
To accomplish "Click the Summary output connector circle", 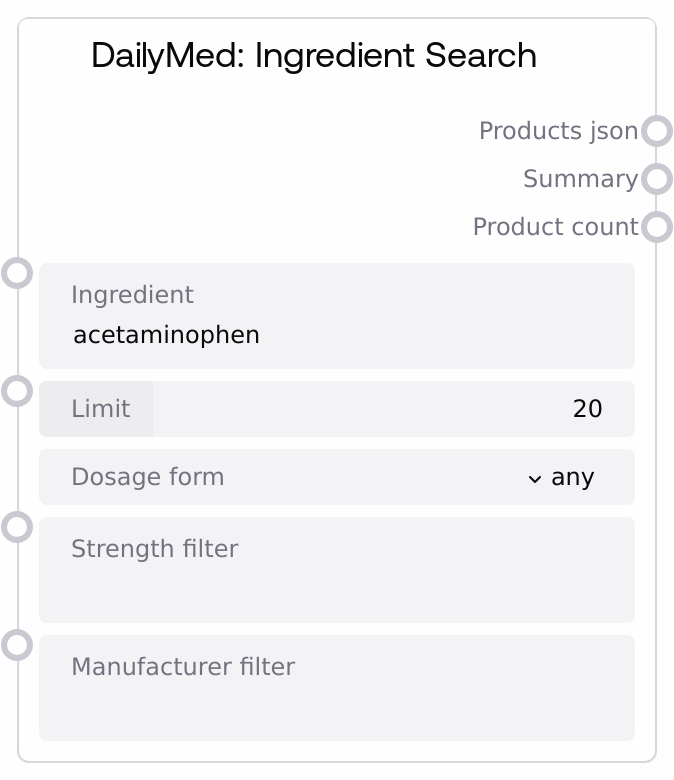I will pyautogui.click(x=656, y=179).
